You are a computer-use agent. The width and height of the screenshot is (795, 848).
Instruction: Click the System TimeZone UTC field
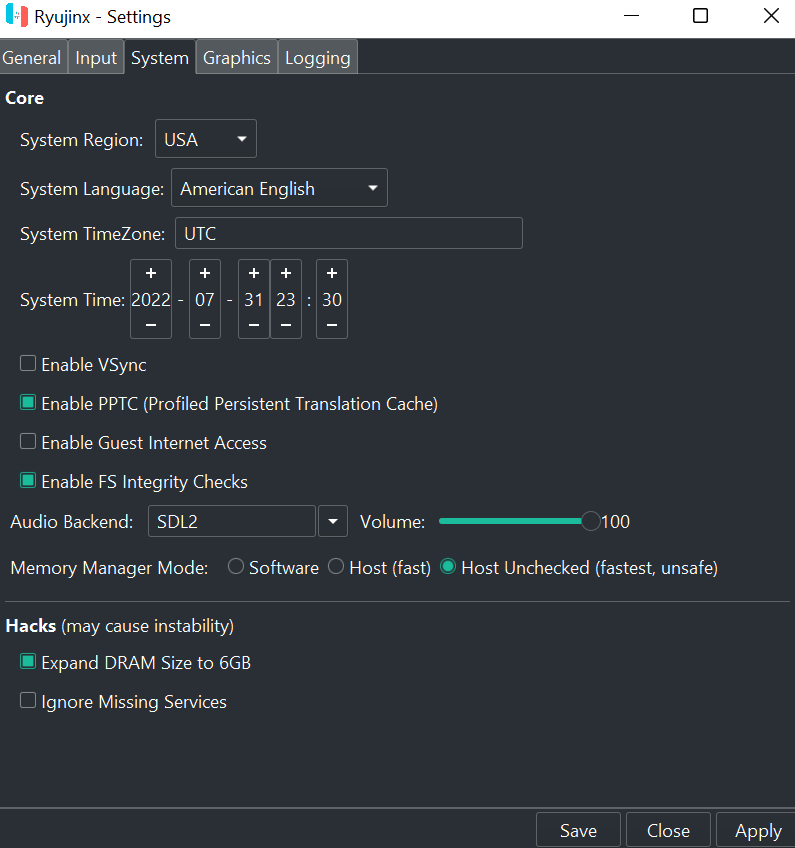(349, 233)
